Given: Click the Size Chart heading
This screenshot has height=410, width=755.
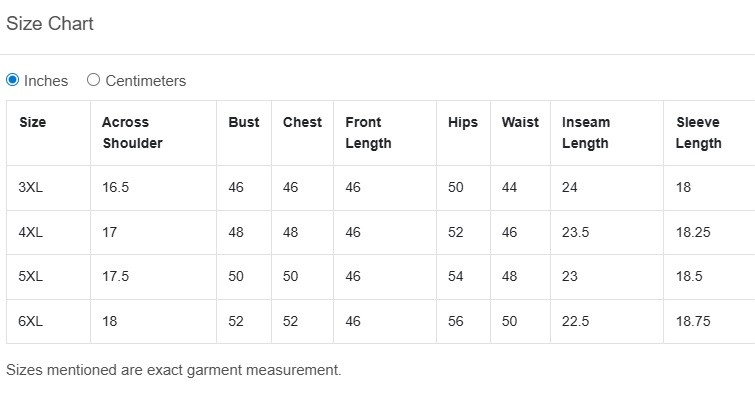Looking at the screenshot, I should tap(50, 24).
